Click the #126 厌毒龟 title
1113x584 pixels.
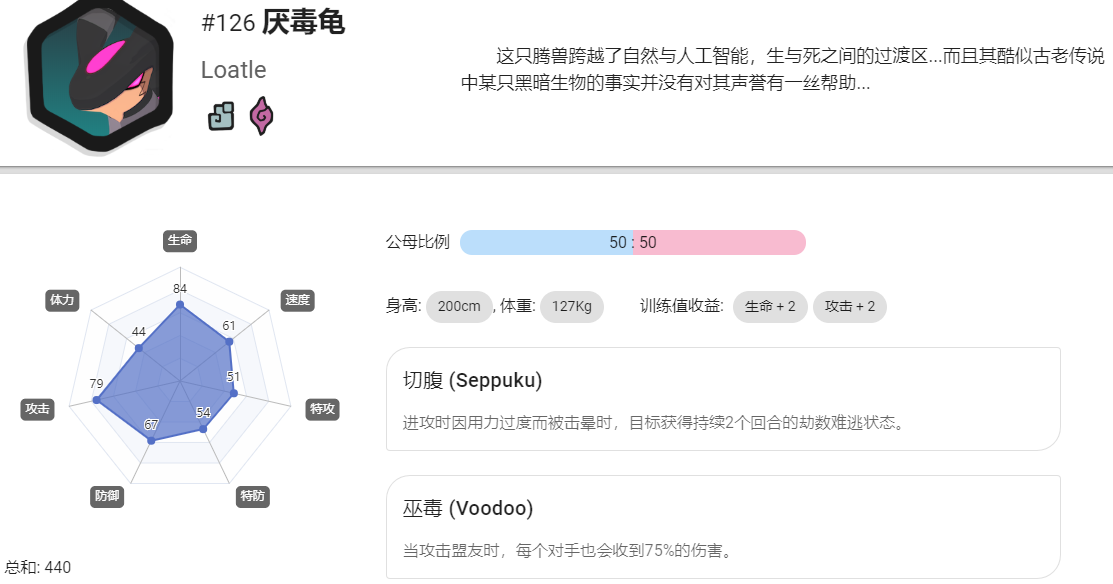pos(273,23)
